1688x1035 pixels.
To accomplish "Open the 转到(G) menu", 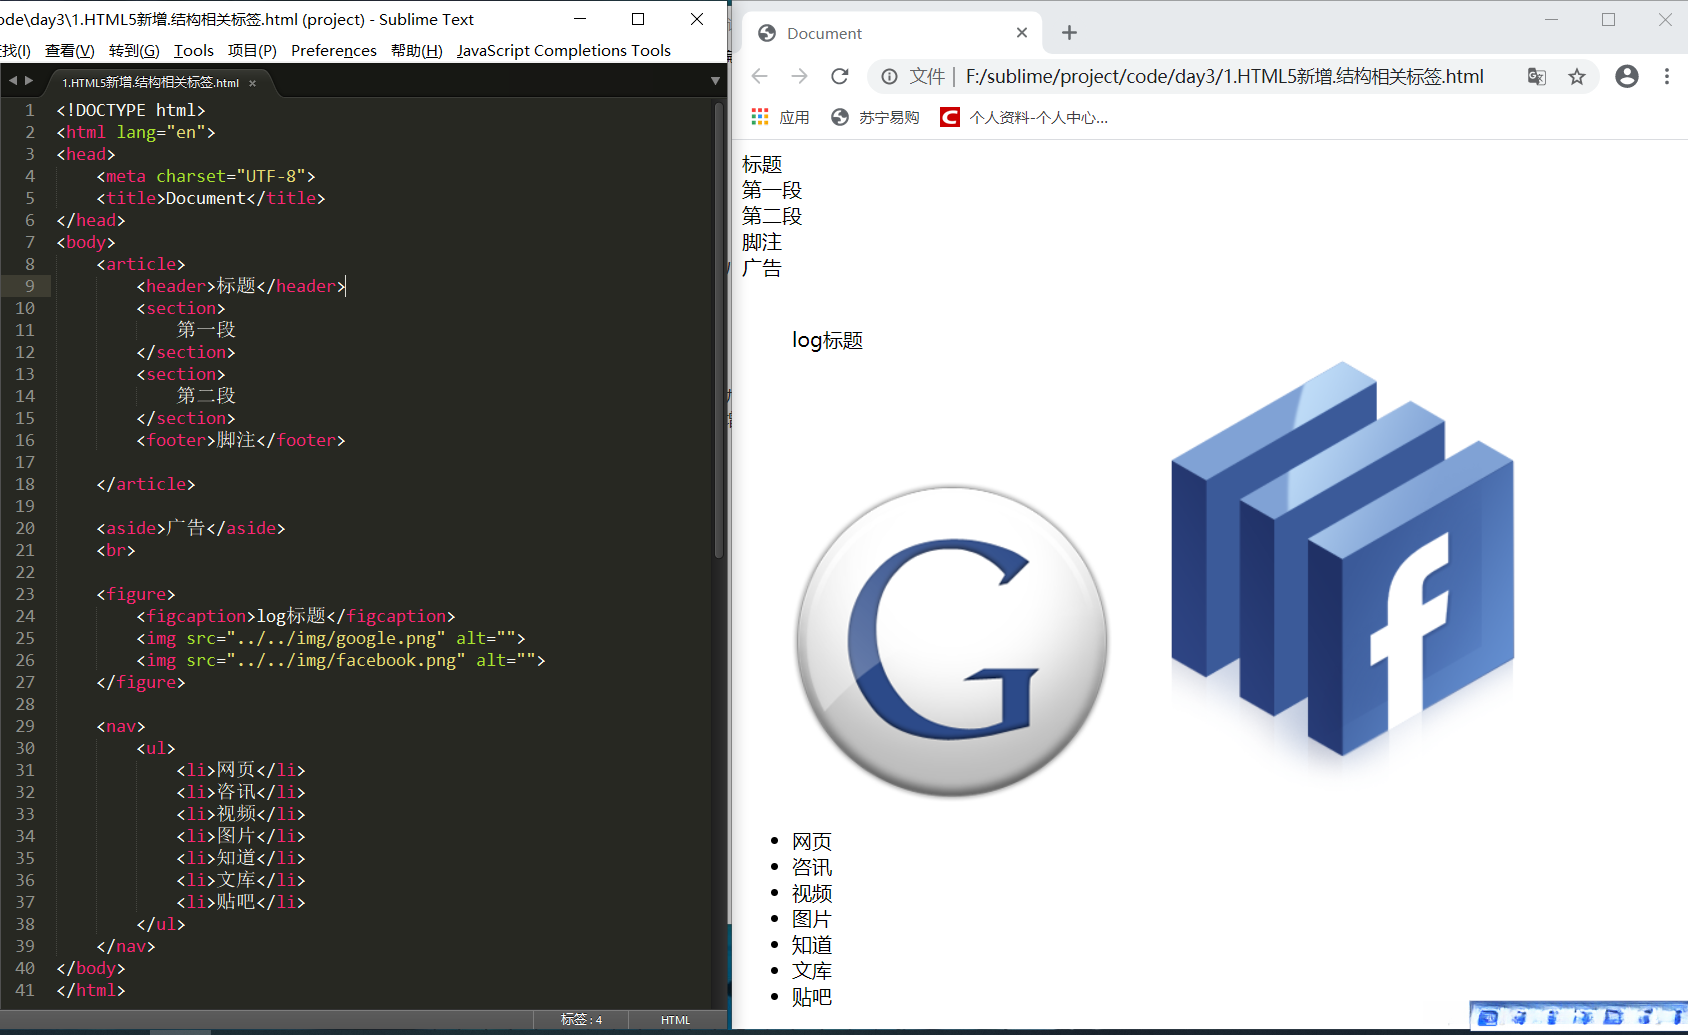I will pos(134,51).
